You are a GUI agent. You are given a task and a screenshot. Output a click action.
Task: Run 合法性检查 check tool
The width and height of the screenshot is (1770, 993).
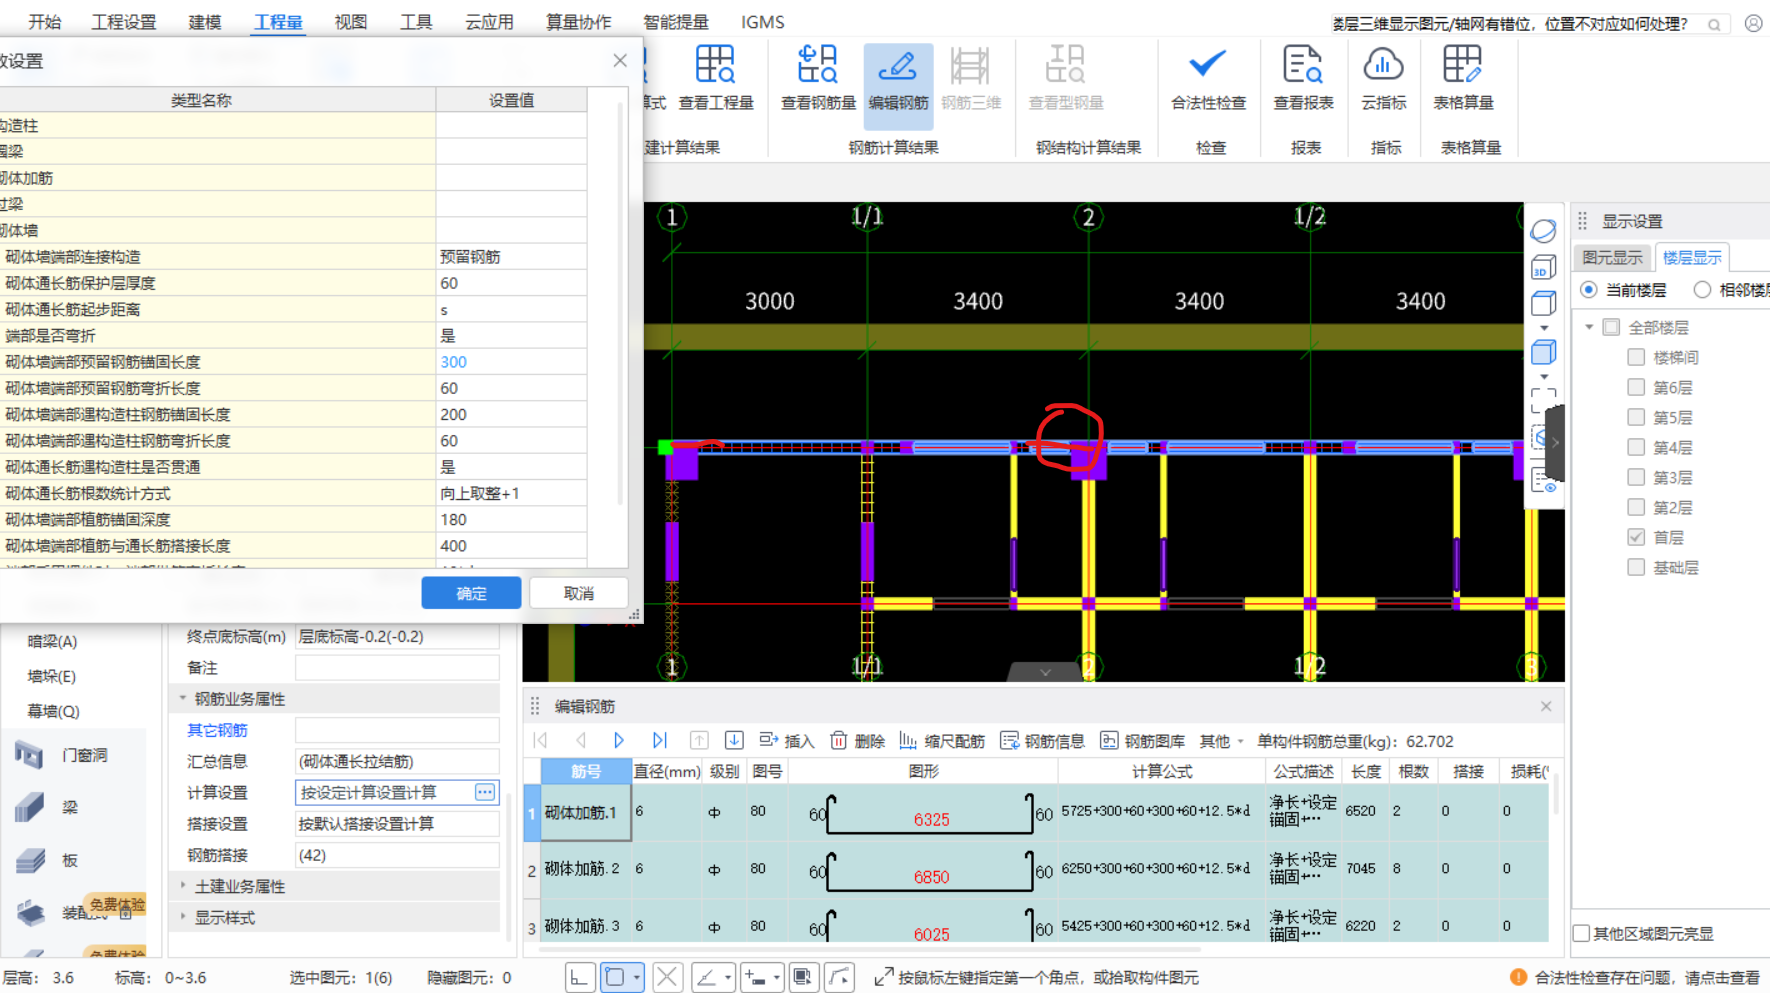pos(1208,78)
